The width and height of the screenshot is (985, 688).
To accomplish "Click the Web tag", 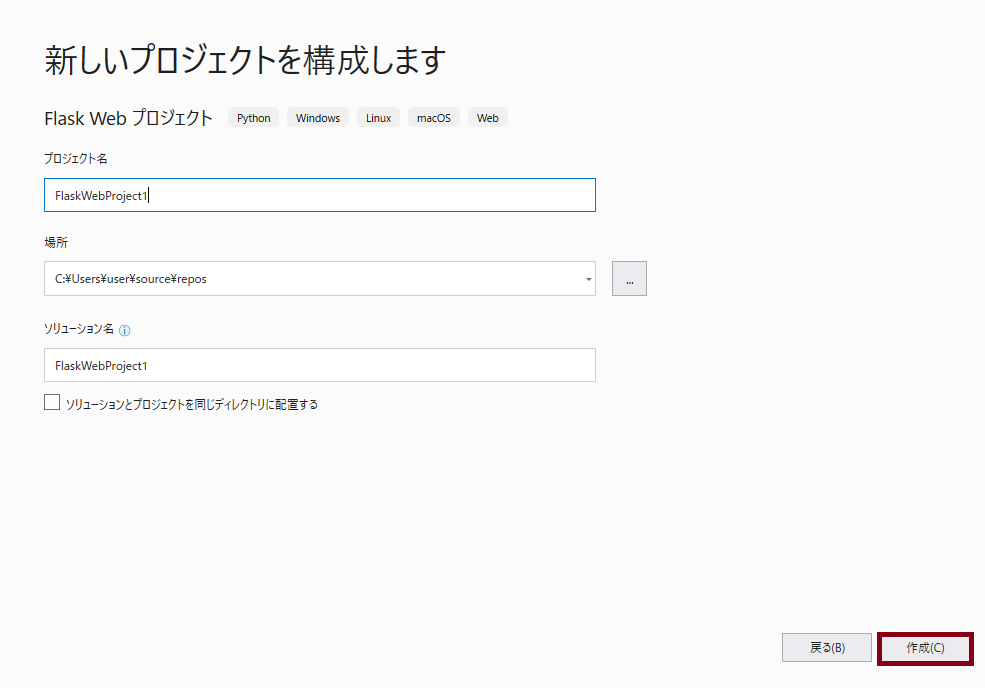I will [487, 118].
